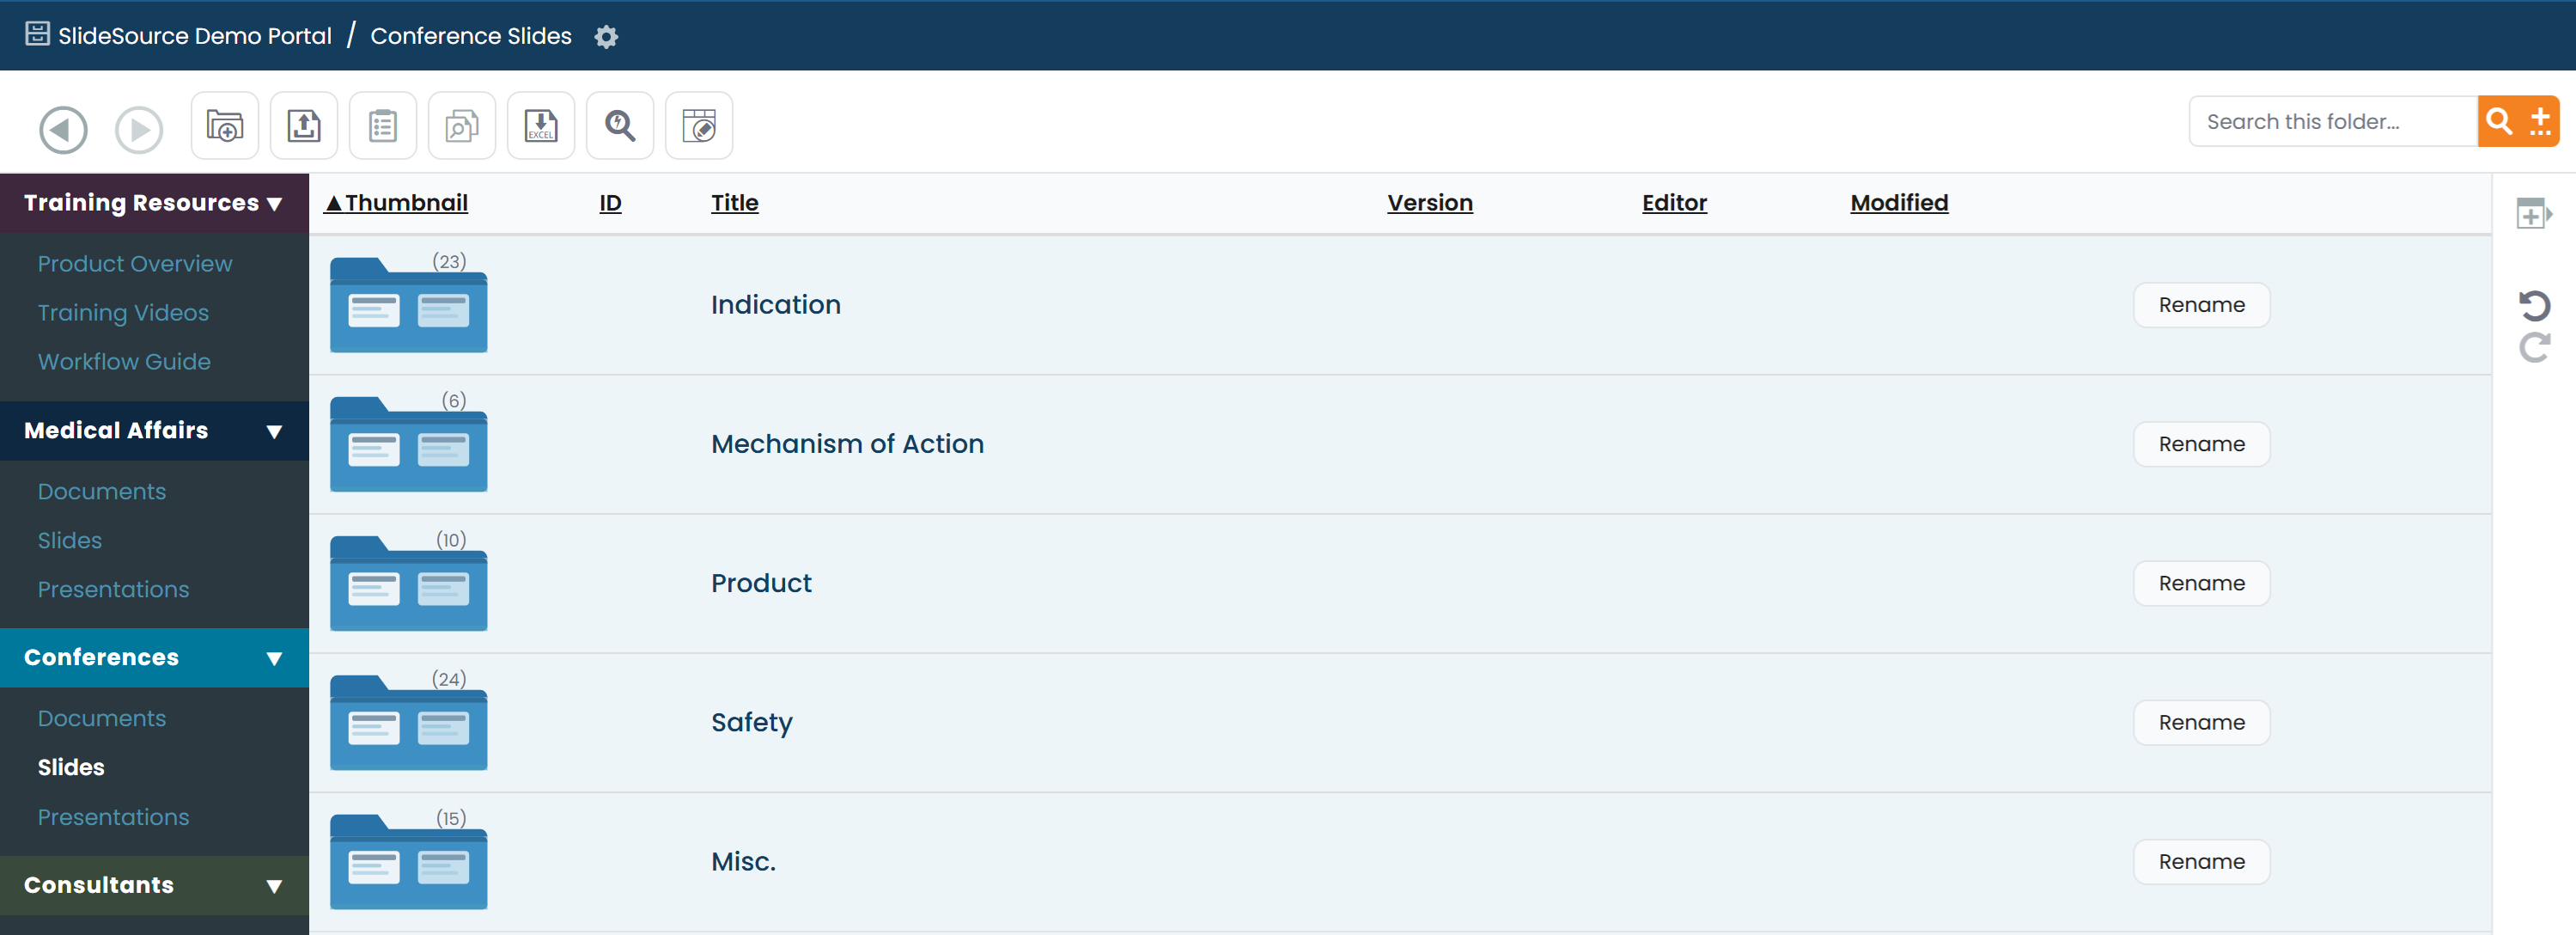Image resolution: width=2576 pixels, height=935 pixels.
Task: Click the redo arrow icon
Action: (2534, 348)
